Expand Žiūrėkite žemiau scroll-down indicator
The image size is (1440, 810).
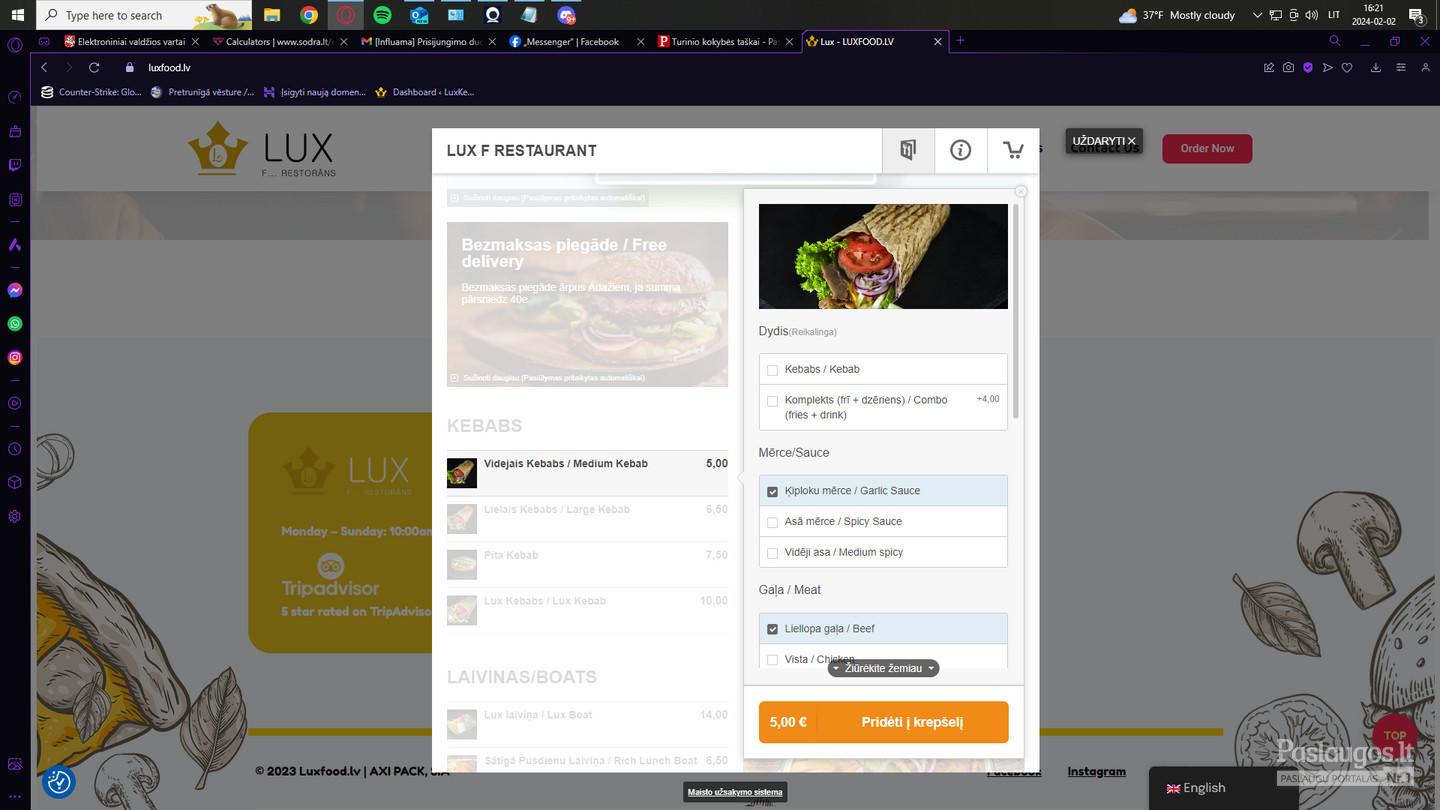coord(883,668)
